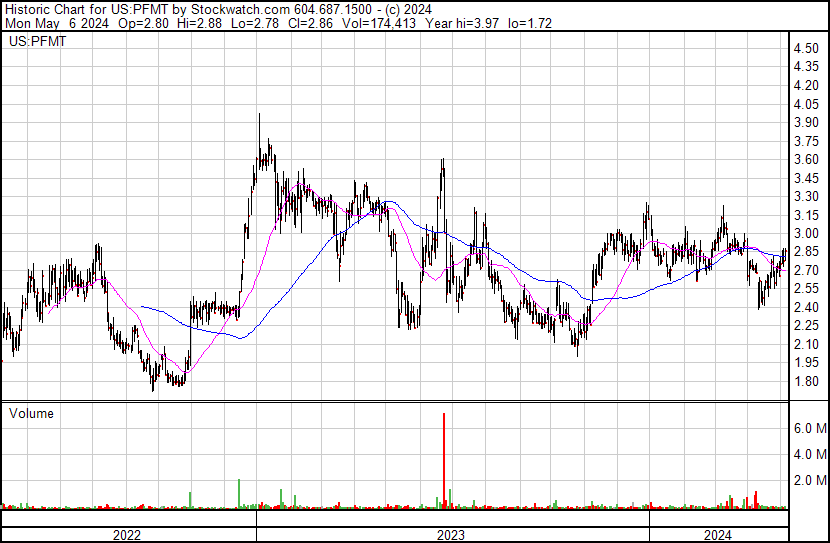Click the 2.0 M volume axis label
Screen dimensions: 830x543
click(810, 480)
